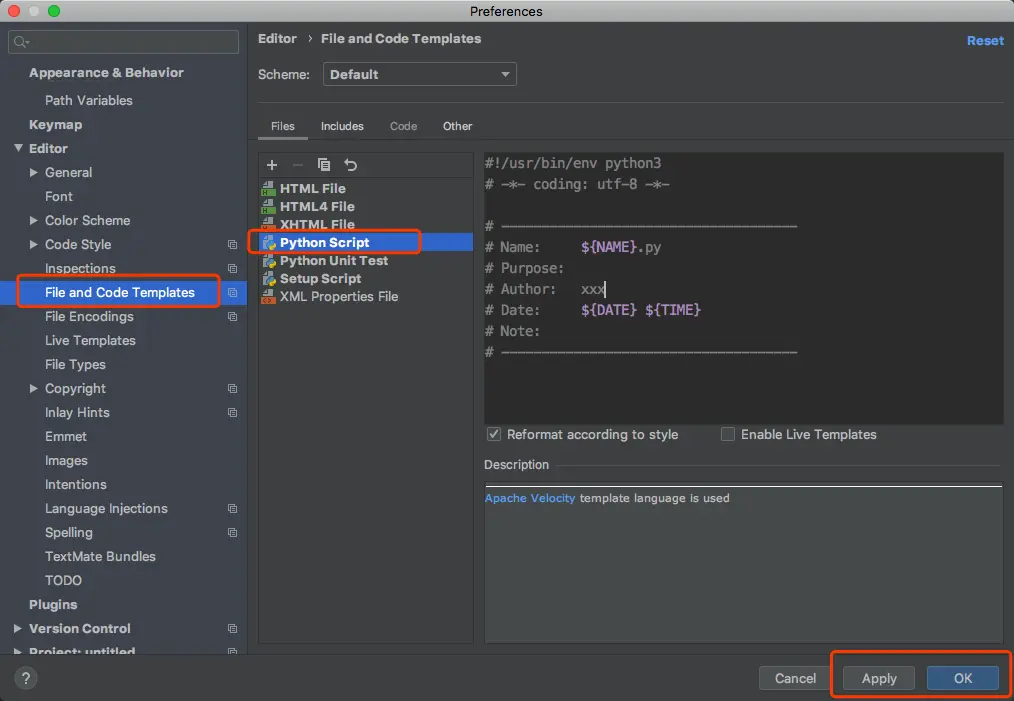Click the HTML File template icon

click(x=268, y=189)
